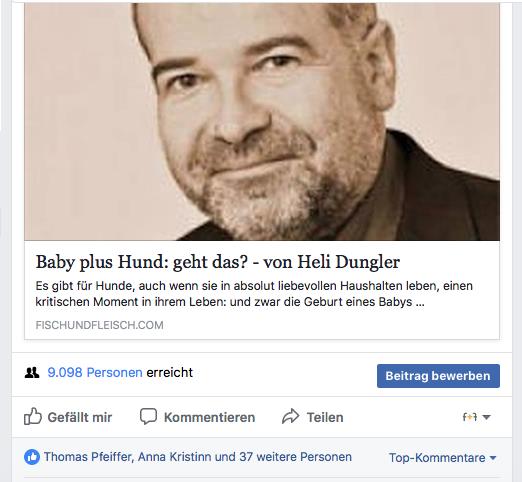Screen dimensions: 522x482
Task: Click the f+f page identity icon
Action: coord(470,417)
